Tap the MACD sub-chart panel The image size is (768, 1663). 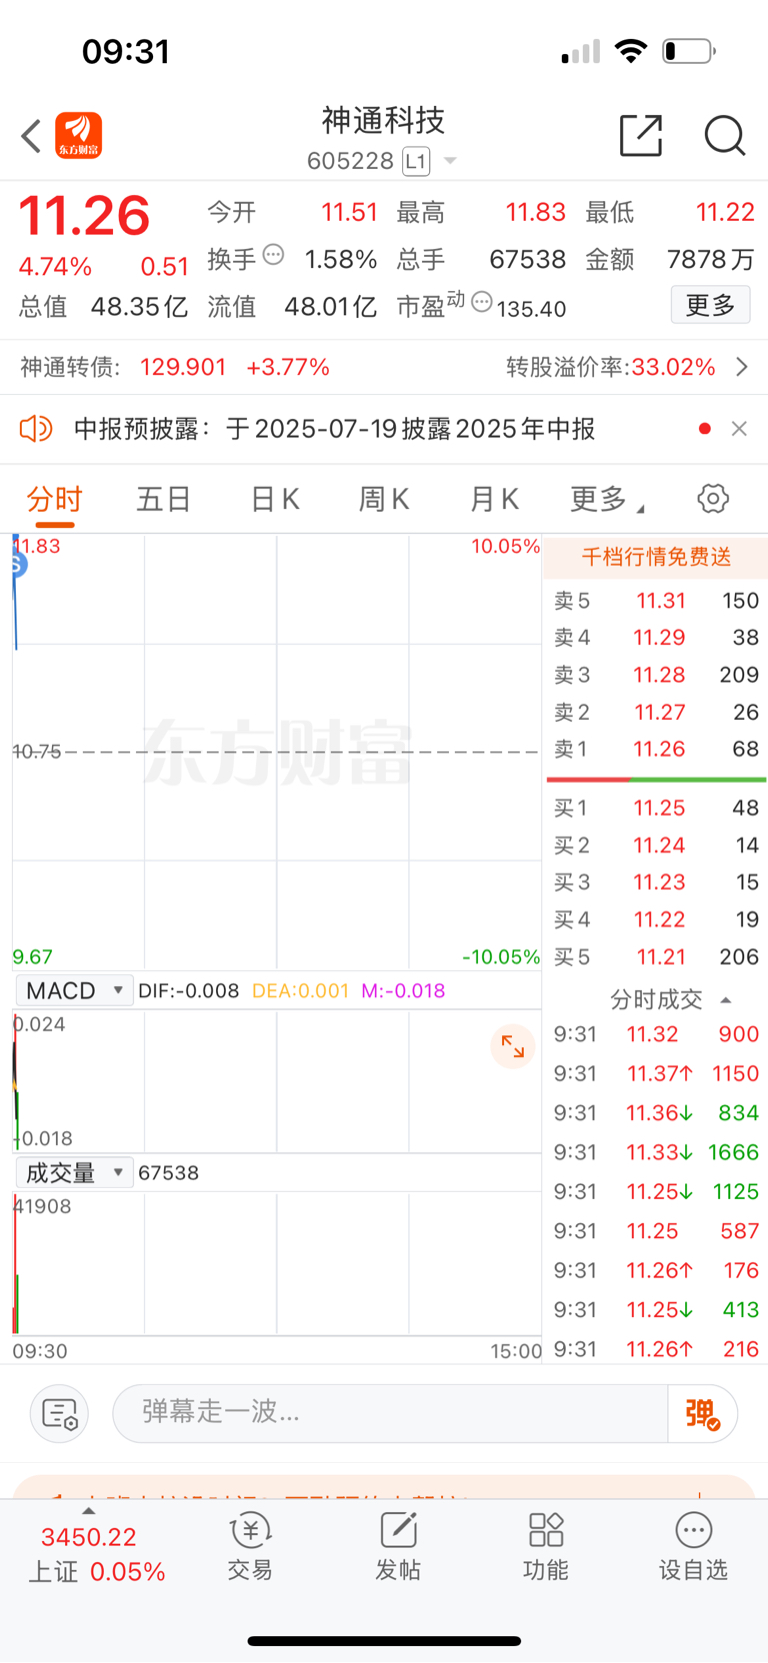[x=277, y=1080]
